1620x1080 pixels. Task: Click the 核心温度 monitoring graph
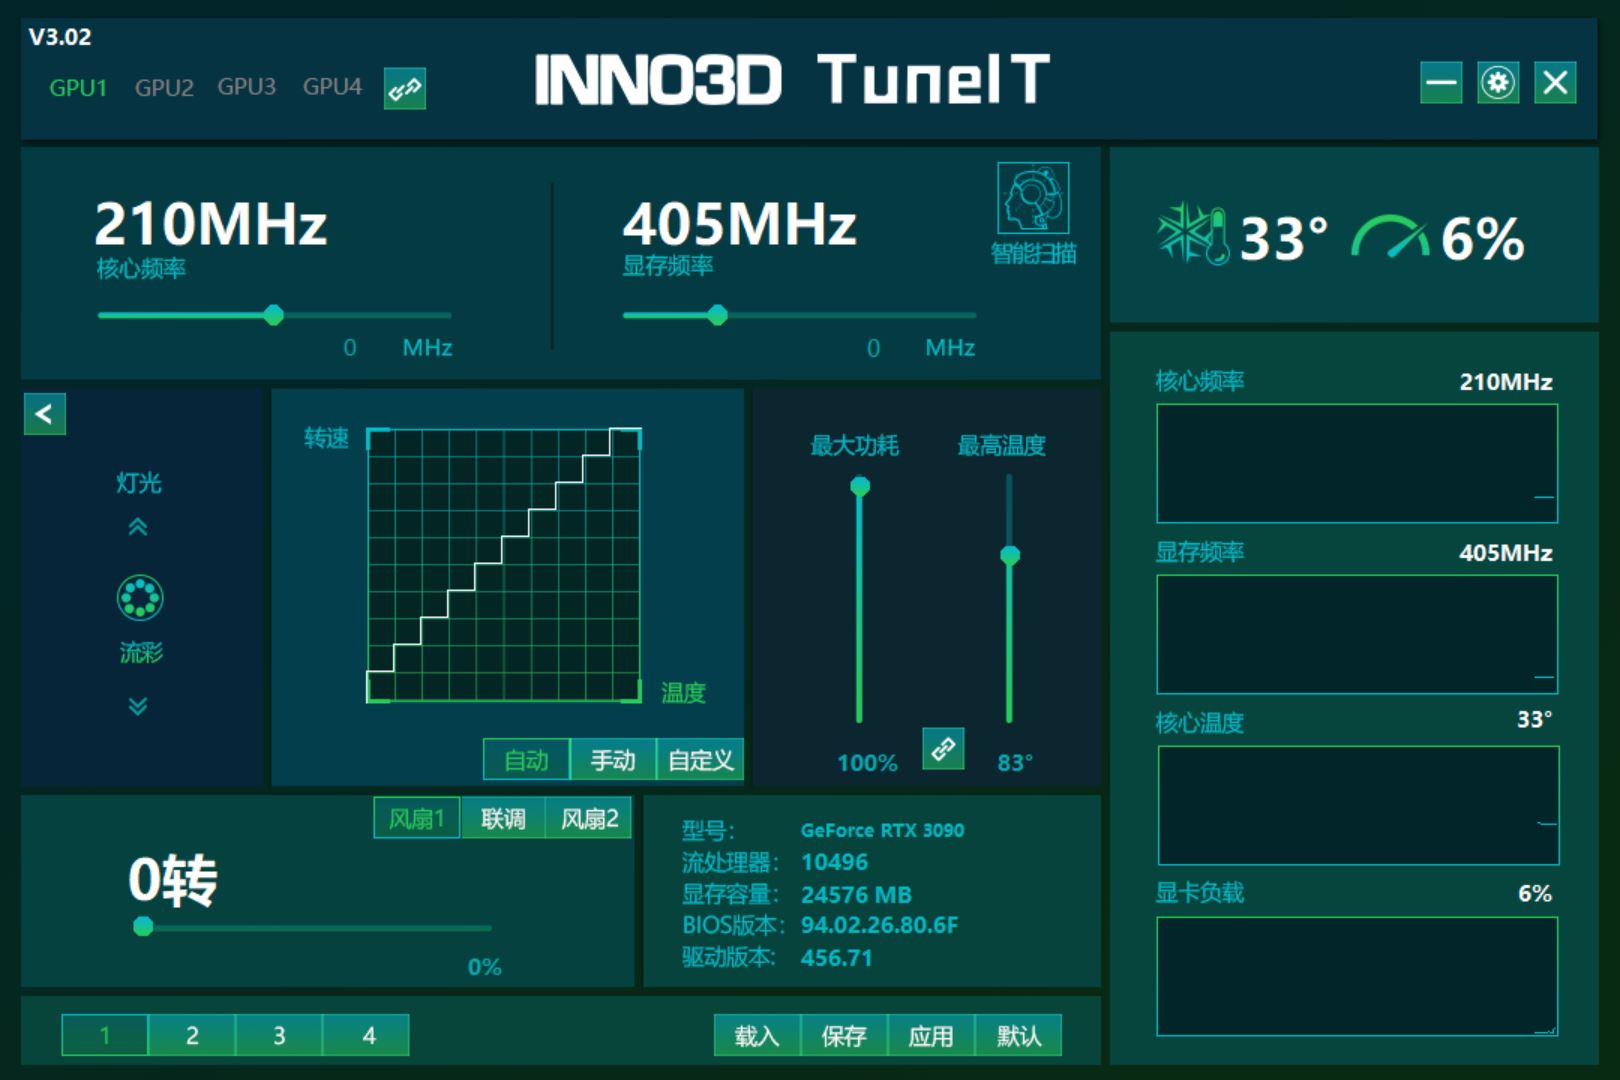click(1358, 805)
